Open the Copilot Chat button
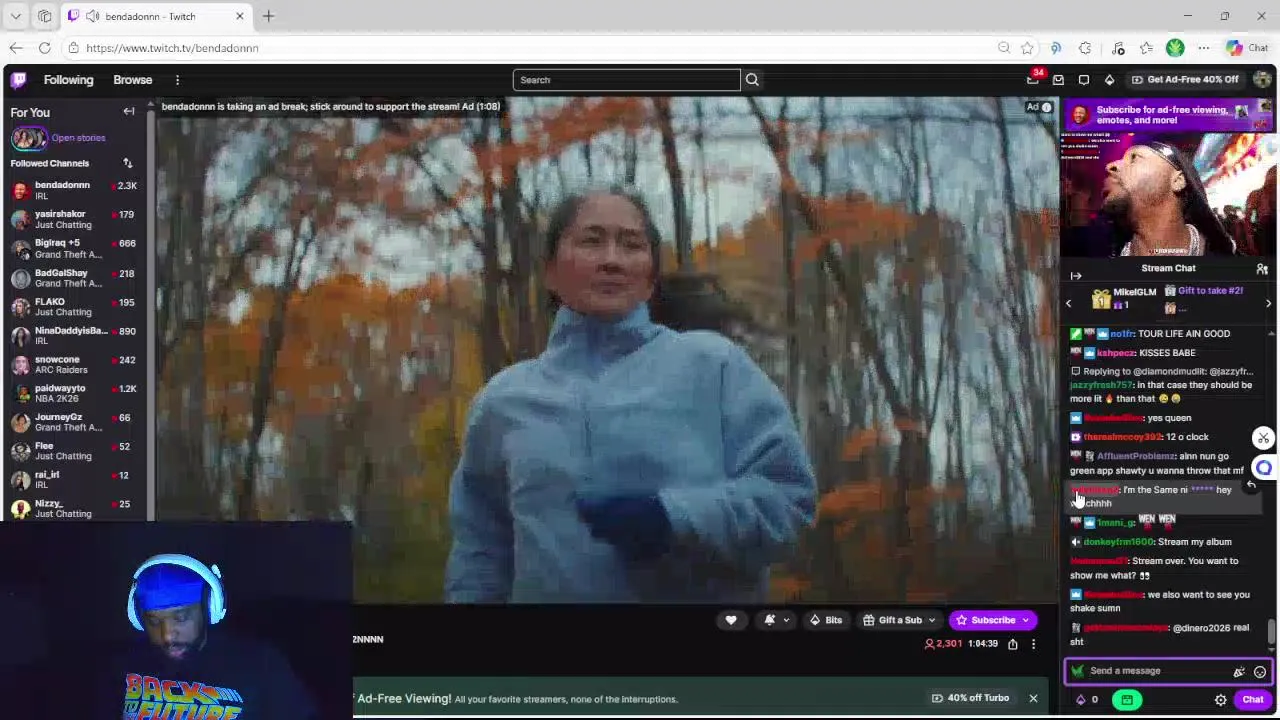This screenshot has height=720, width=1280. (x=1247, y=48)
